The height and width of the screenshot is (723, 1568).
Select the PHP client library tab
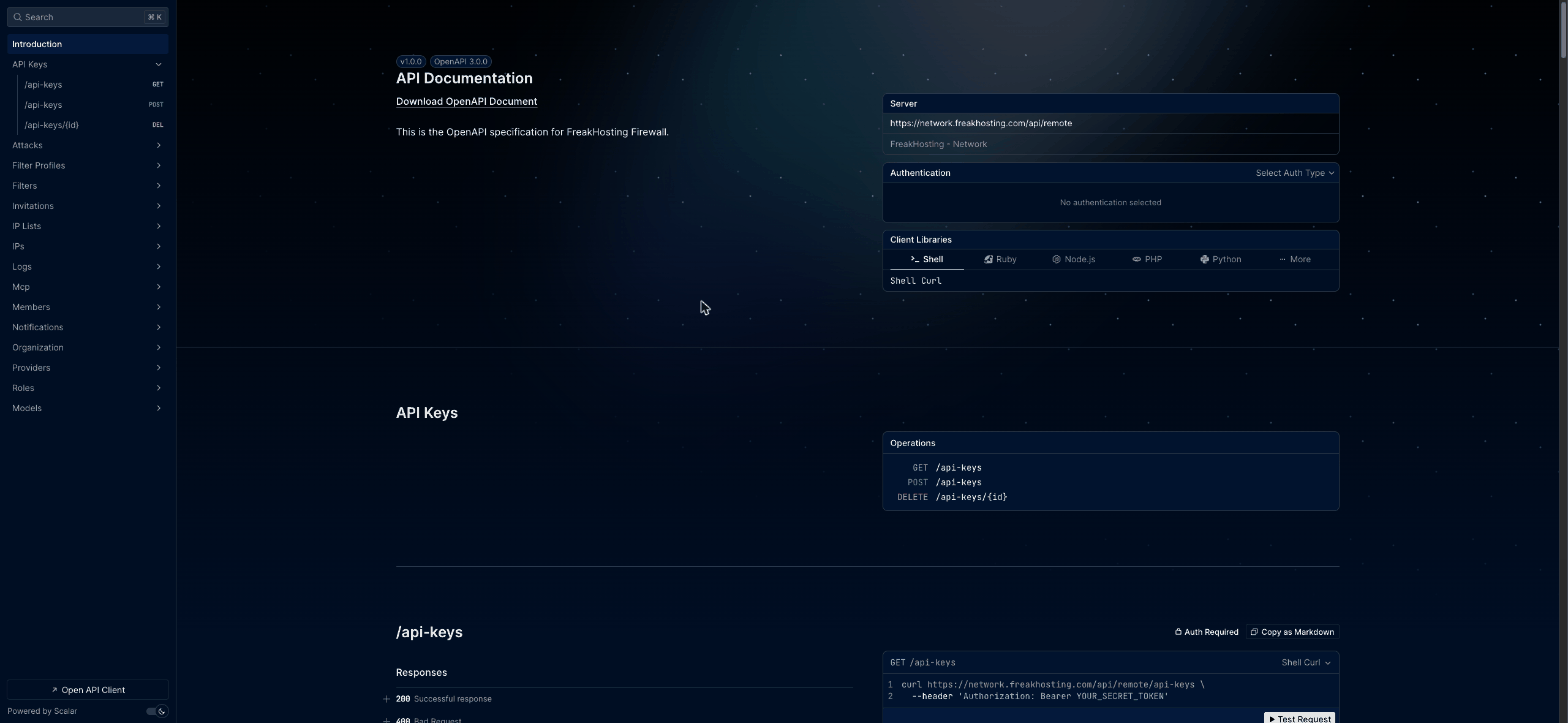tap(1147, 259)
